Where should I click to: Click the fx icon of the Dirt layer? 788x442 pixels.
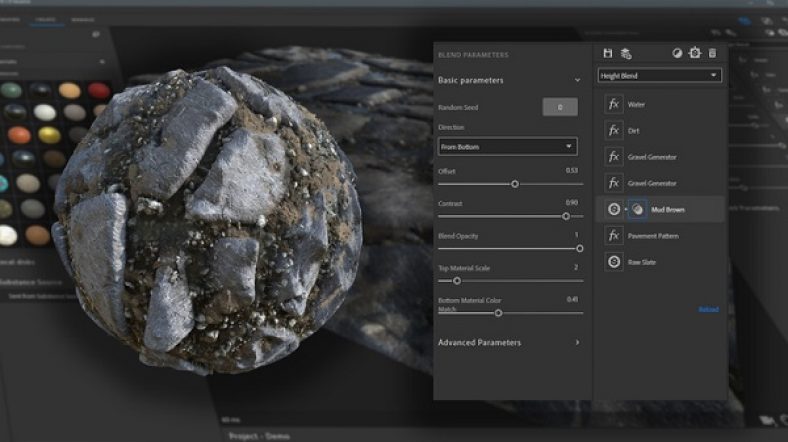[614, 131]
